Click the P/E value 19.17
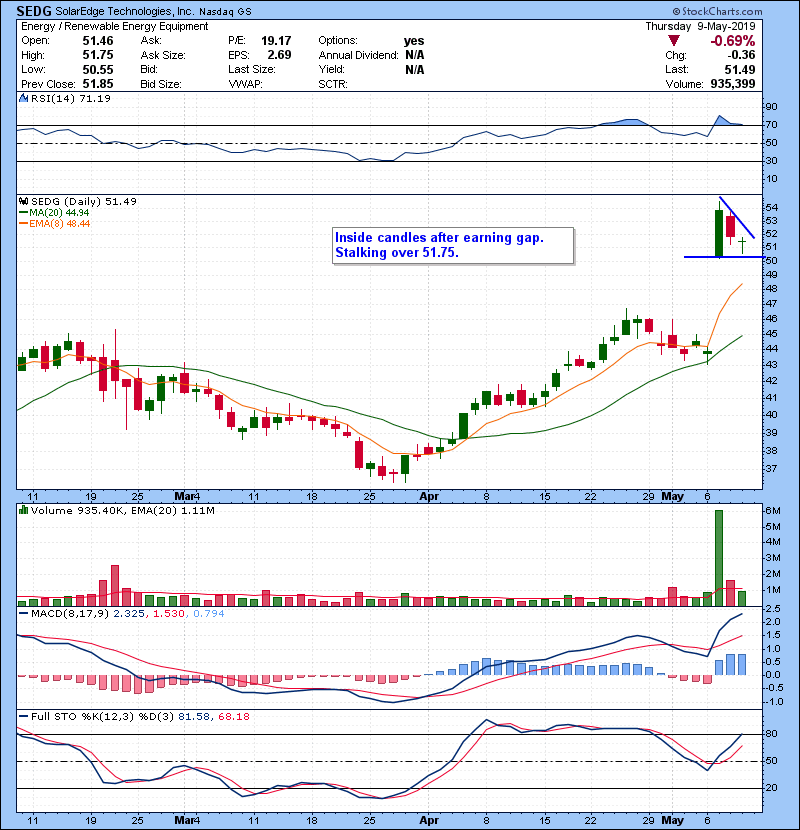The image size is (800, 830). [x=276, y=41]
